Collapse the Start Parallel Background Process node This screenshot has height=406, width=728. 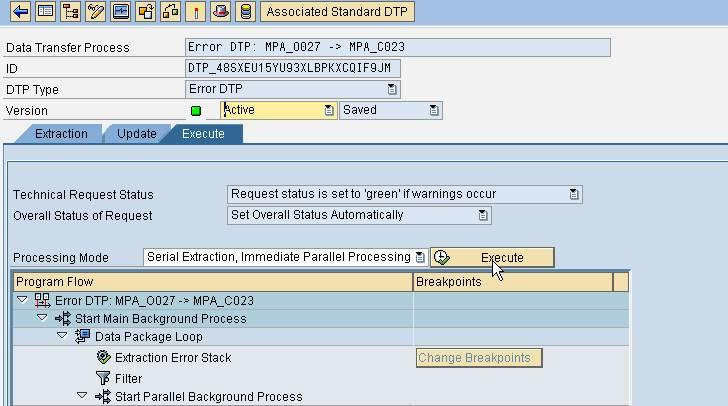click(x=82, y=396)
